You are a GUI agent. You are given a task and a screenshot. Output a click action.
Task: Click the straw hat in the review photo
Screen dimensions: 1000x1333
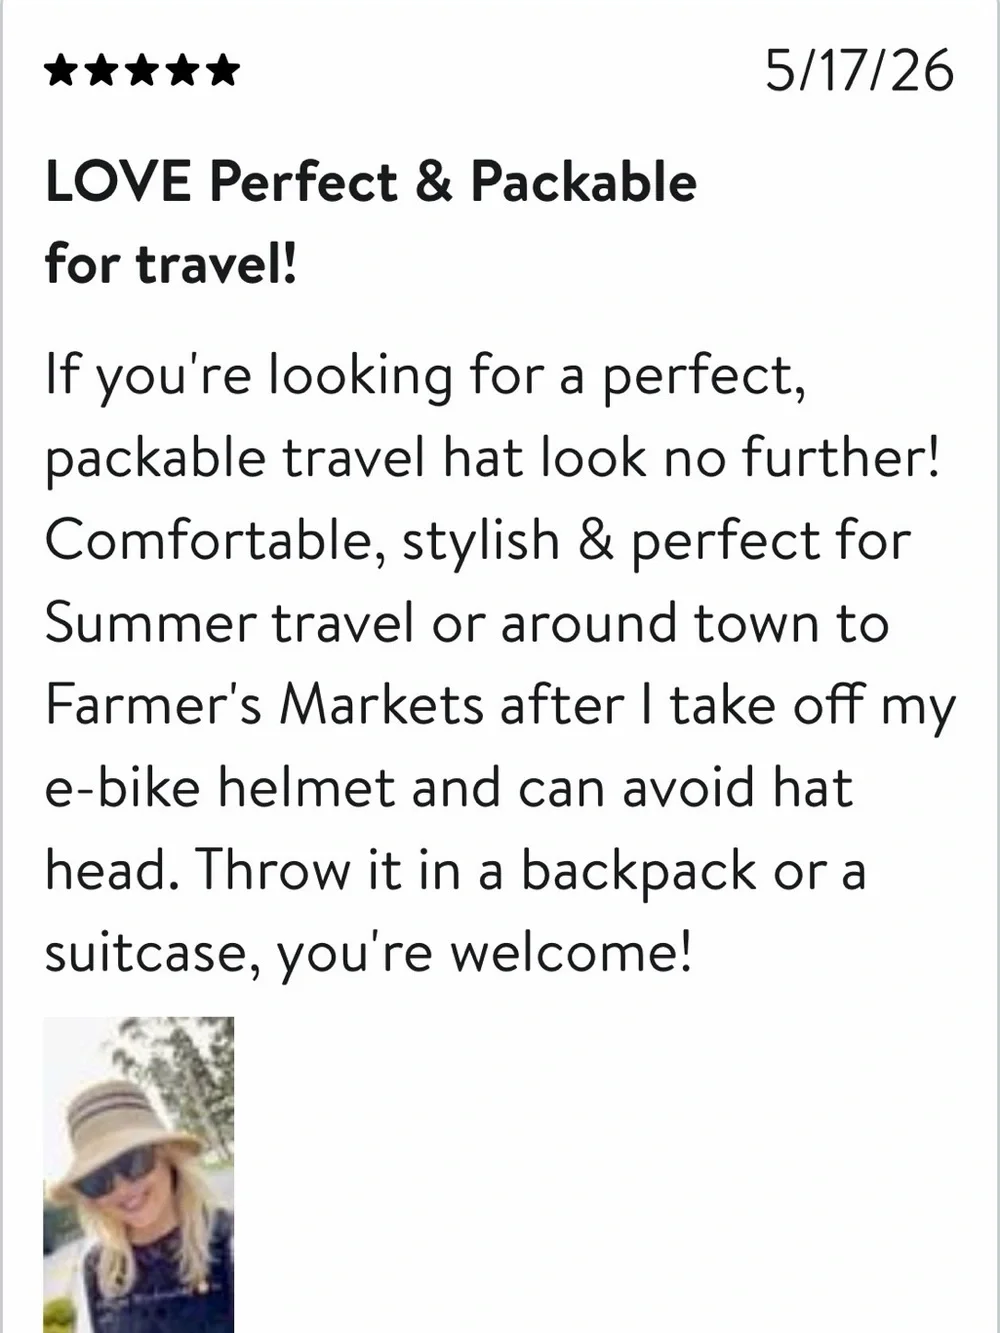click(x=112, y=1130)
